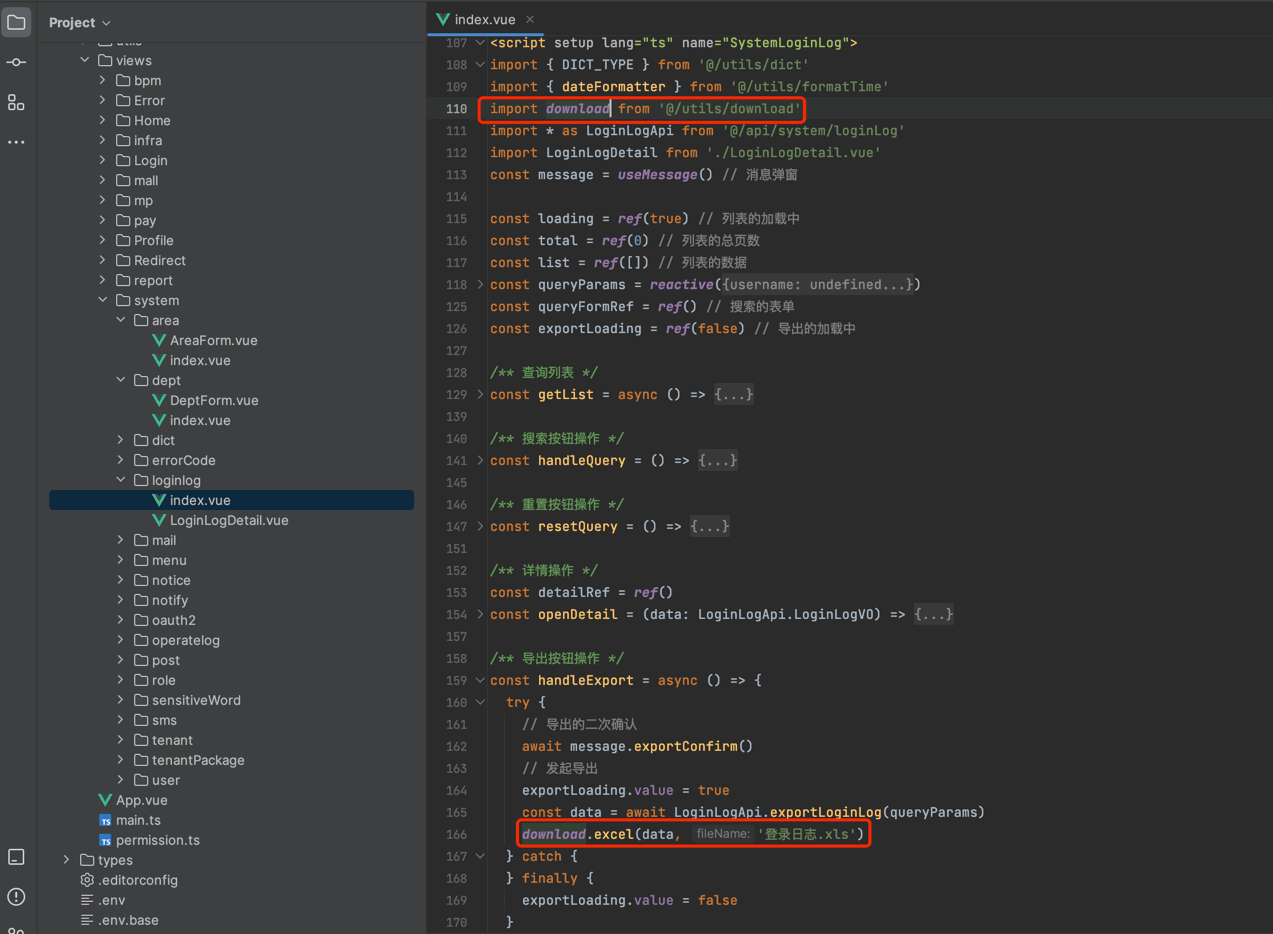This screenshot has height=934, width=1273.
Task: Open AreaForm.vue file
Action: pyautogui.click(x=213, y=340)
